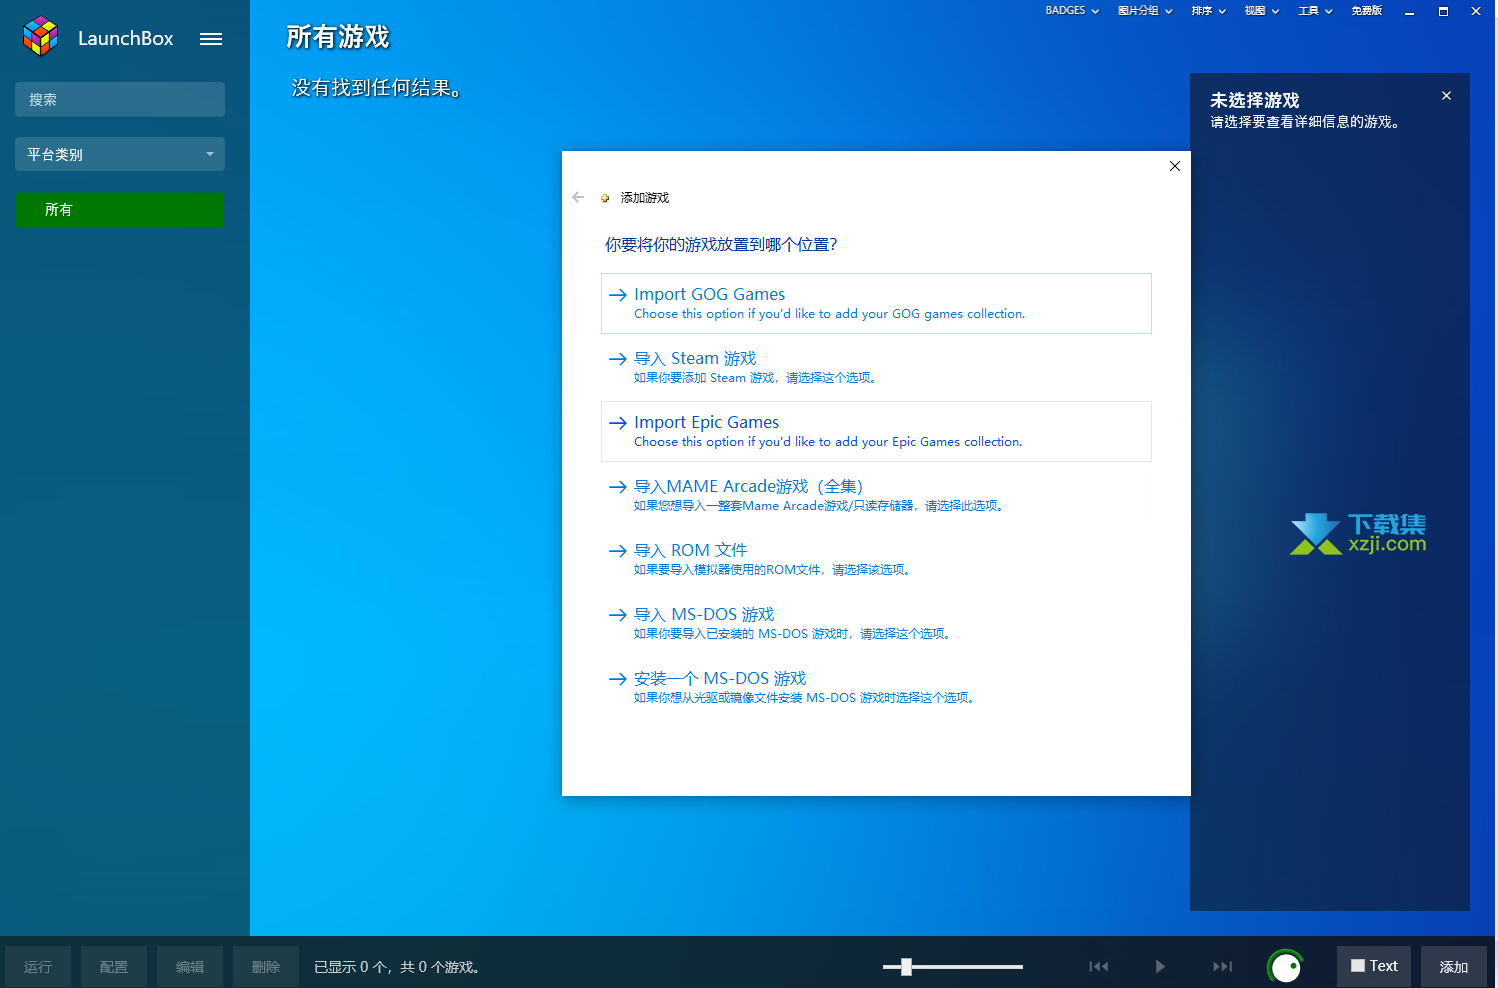Go back in the 添加游戏 dialog
Viewport: 1498px width, 988px height.
[x=578, y=197]
